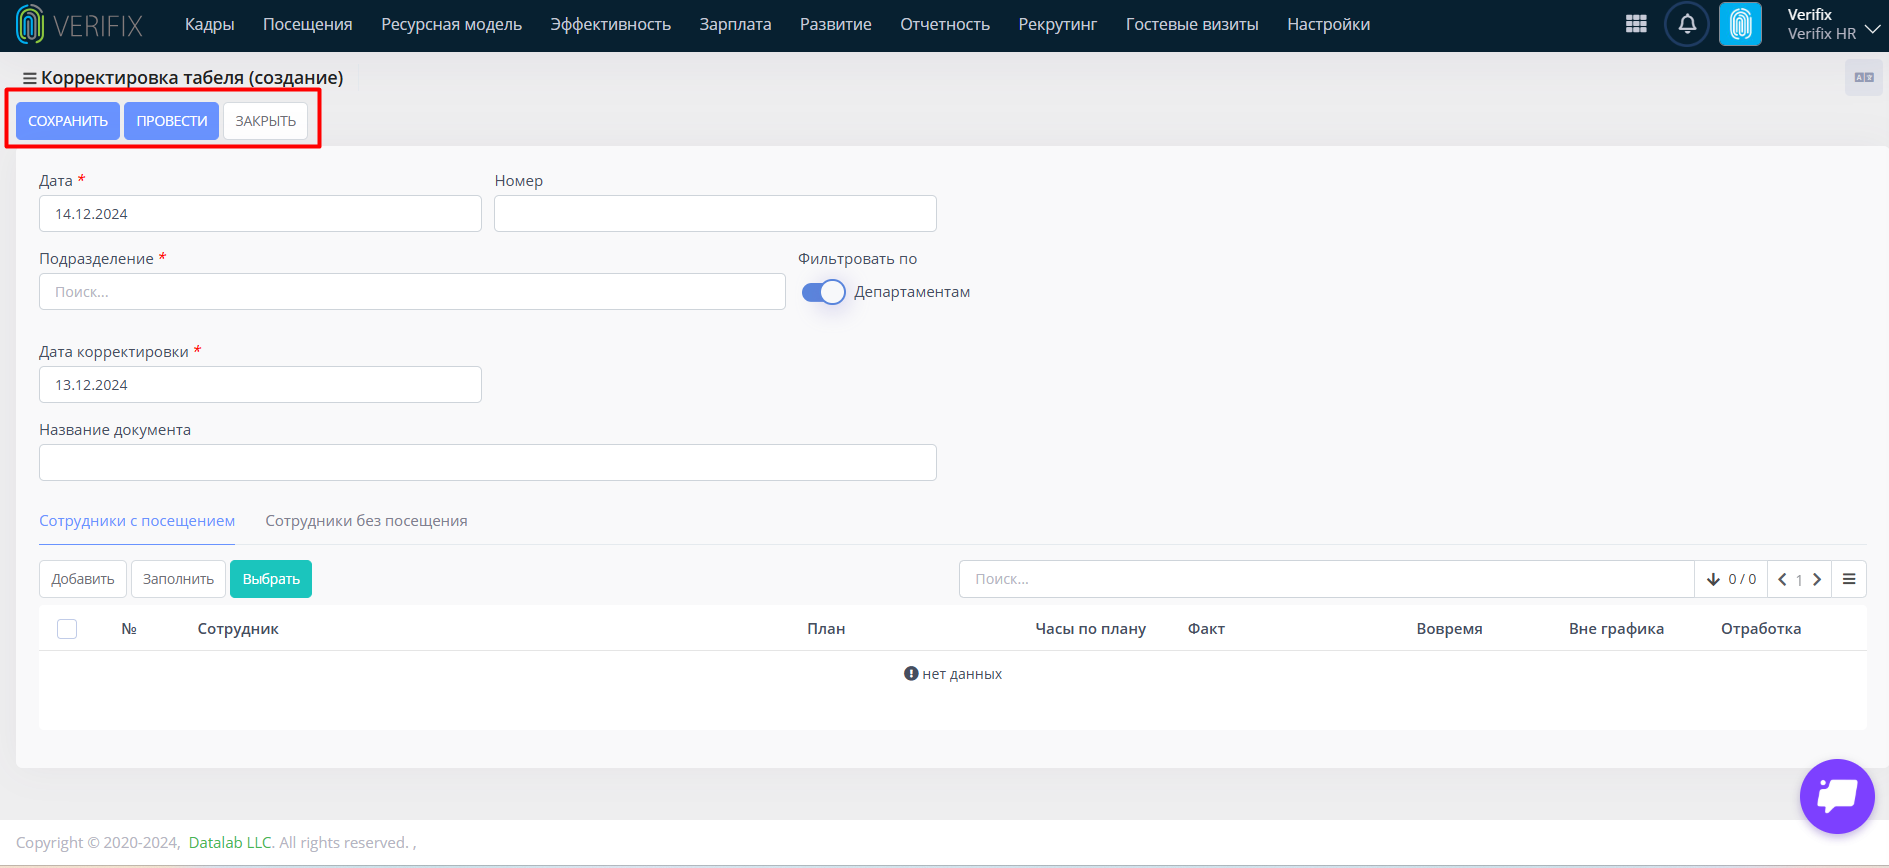The width and height of the screenshot is (1889, 868).
Task: Open the Ресурсная модель menu
Action: click(452, 24)
